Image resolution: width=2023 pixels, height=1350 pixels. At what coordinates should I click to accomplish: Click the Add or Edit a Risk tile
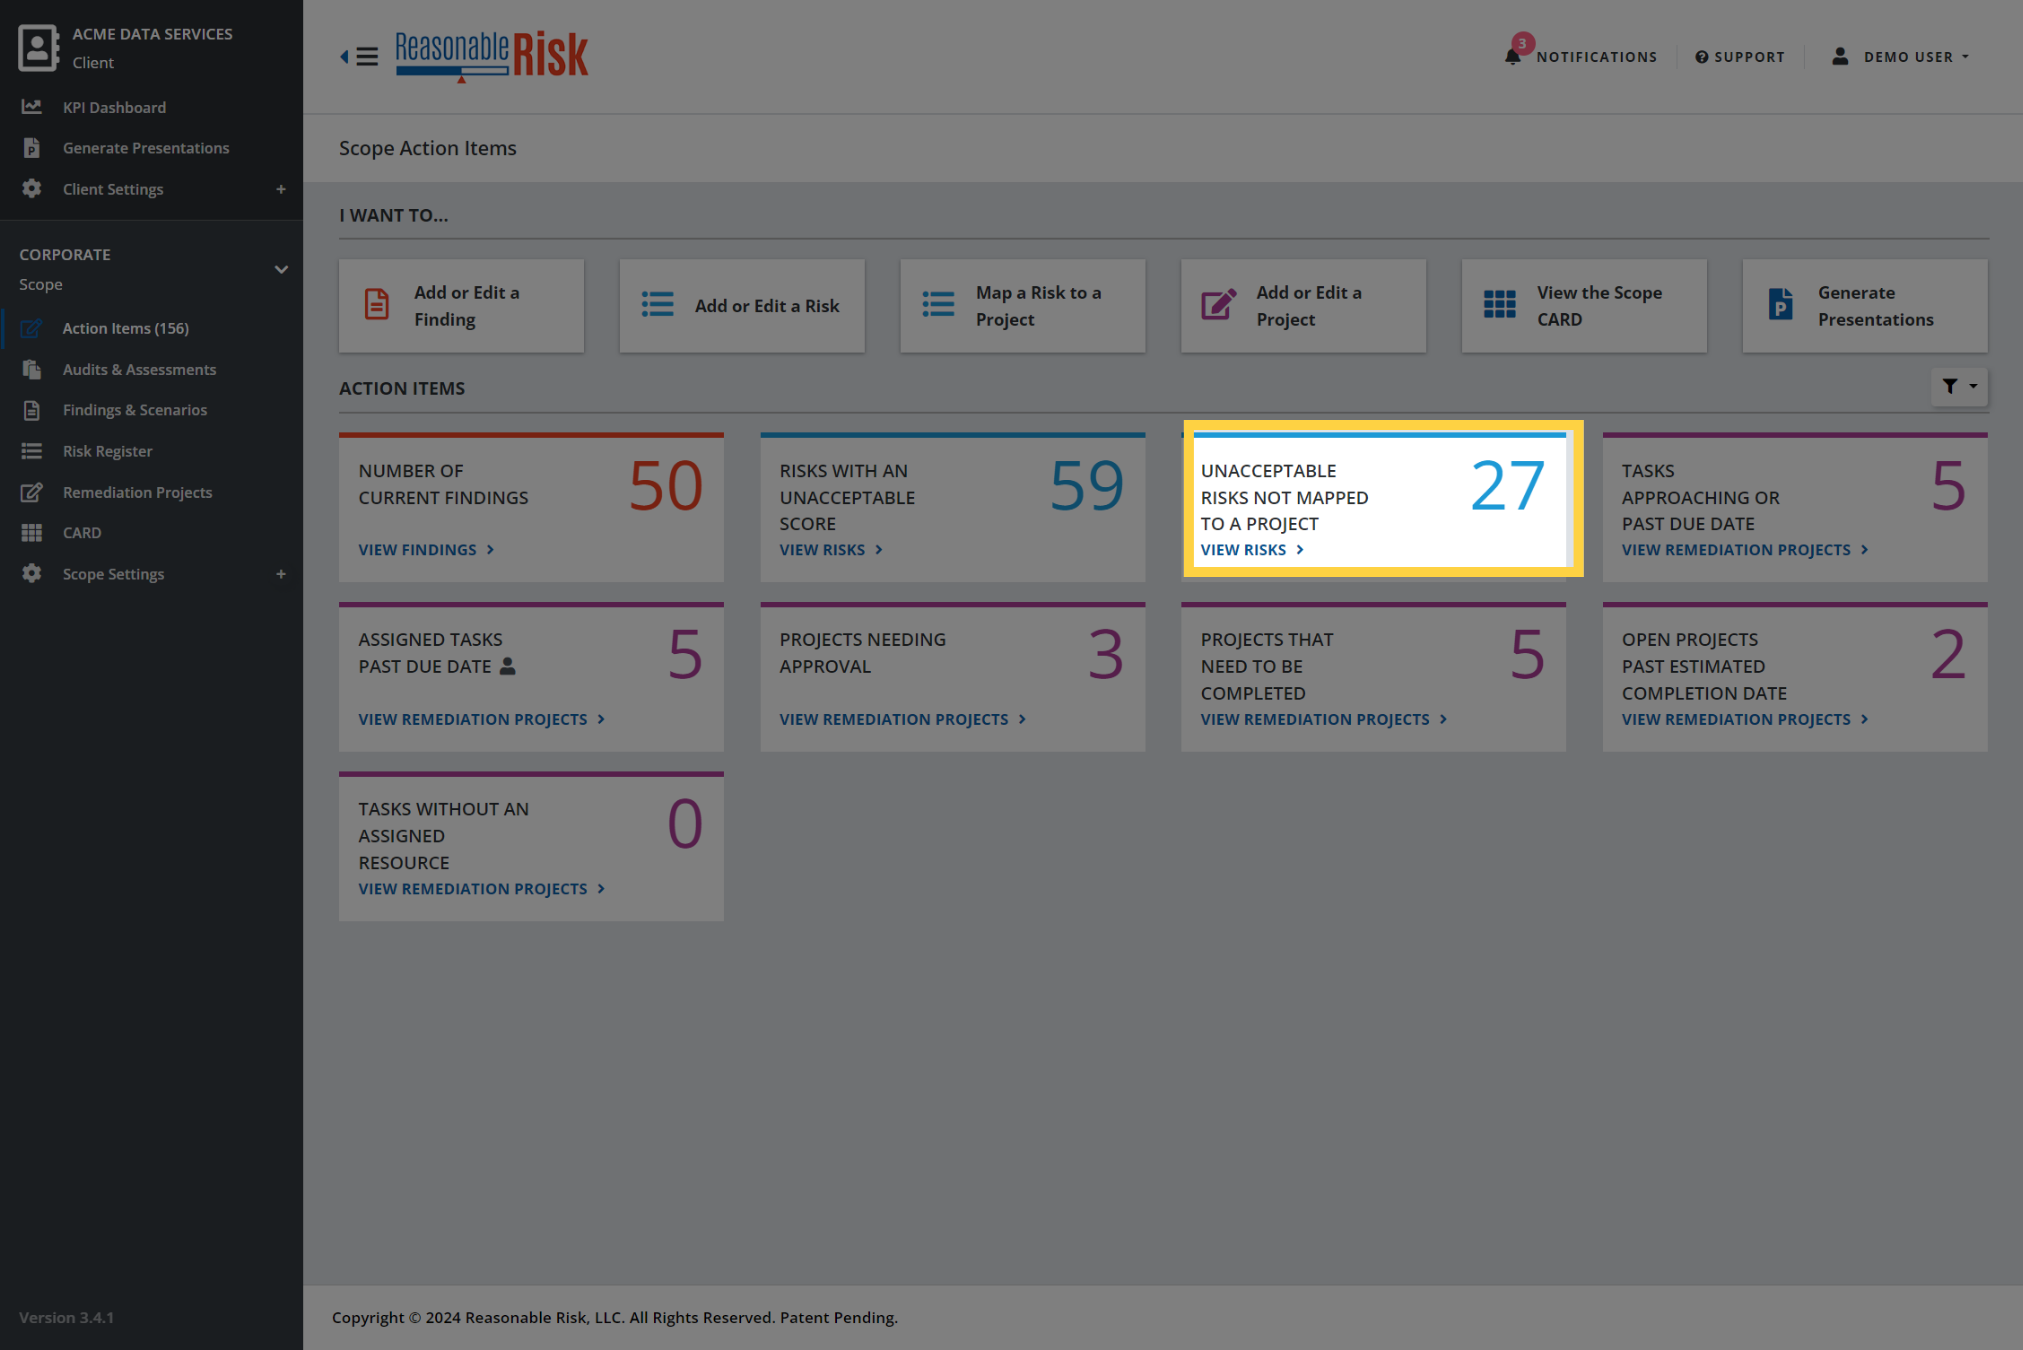click(x=742, y=306)
